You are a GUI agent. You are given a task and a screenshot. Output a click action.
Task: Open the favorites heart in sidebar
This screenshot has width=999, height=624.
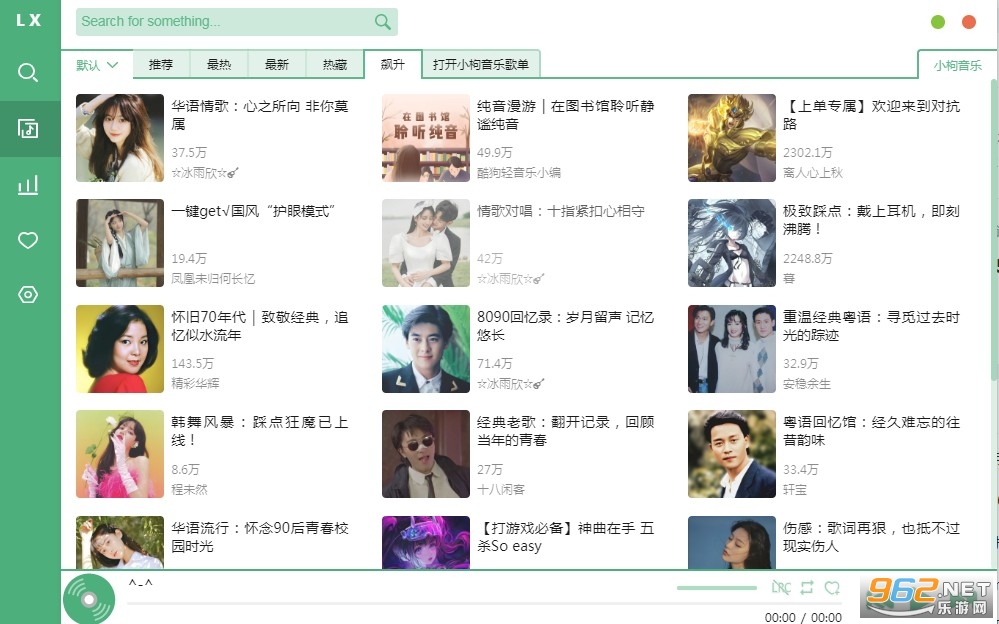29,240
